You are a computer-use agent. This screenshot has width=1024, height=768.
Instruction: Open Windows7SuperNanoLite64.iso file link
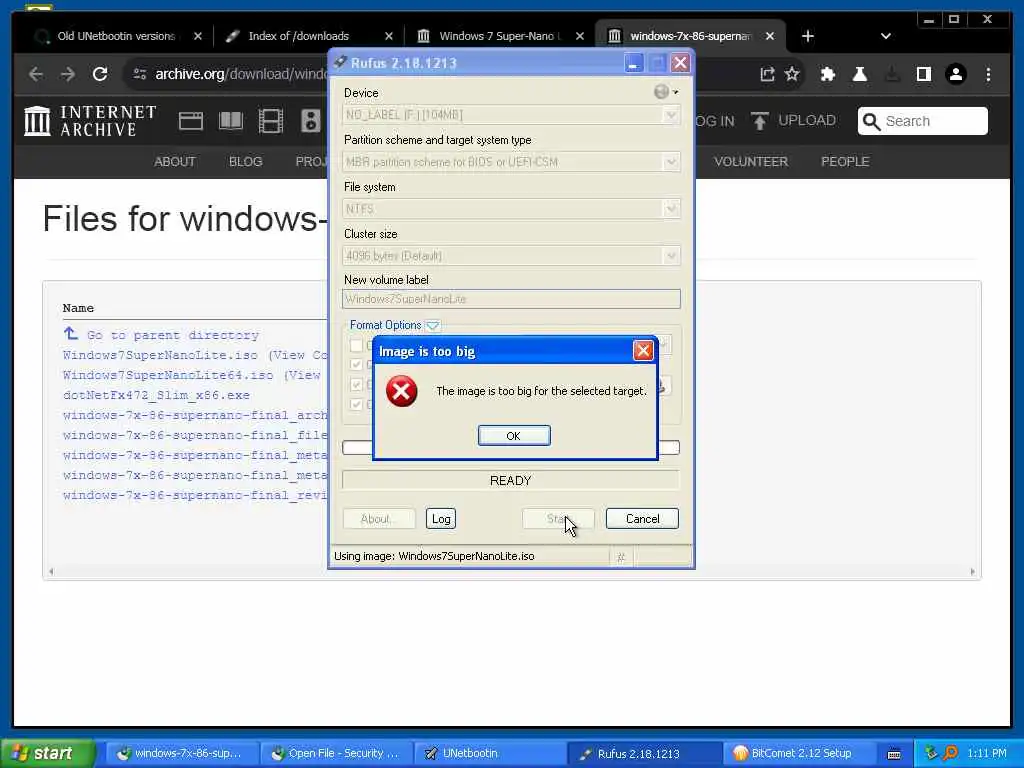(x=168, y=376)
